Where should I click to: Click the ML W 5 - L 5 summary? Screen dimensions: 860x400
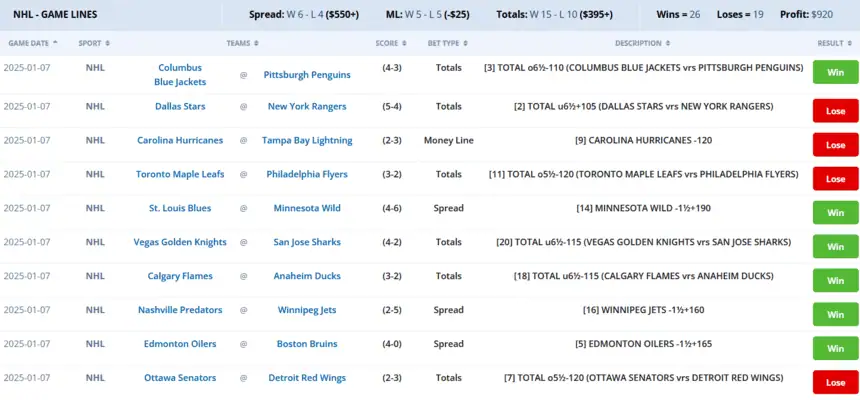(x=428, y=15)
